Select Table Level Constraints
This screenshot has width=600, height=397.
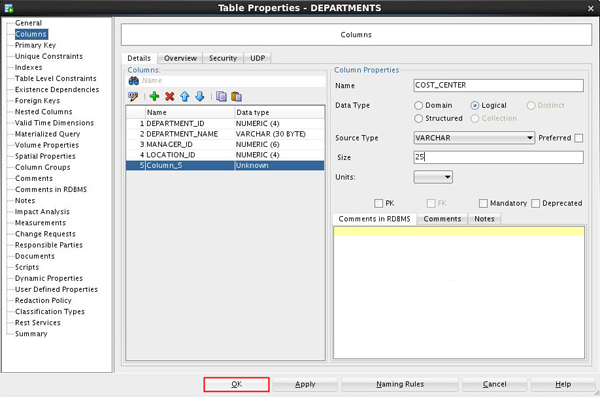pos(55,78)
